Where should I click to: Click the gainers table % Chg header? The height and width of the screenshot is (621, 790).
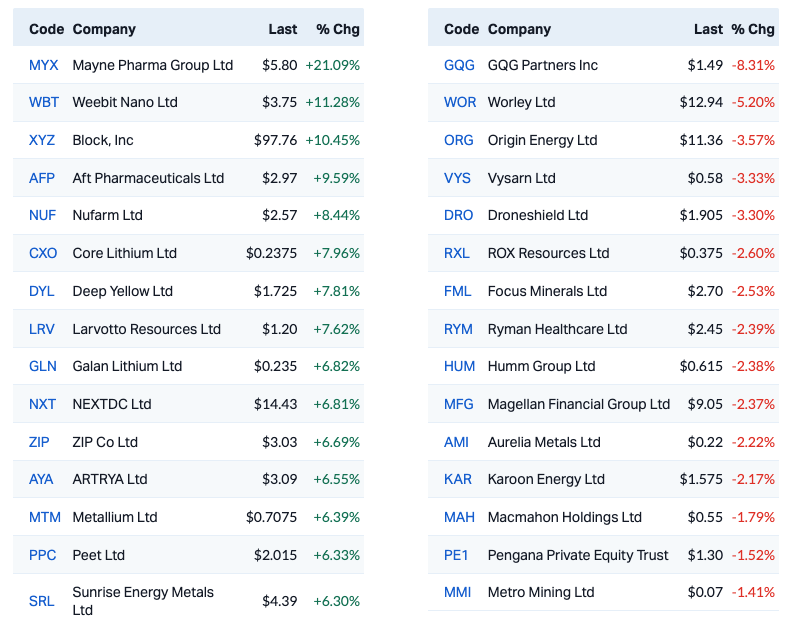(x=338, y=29)
